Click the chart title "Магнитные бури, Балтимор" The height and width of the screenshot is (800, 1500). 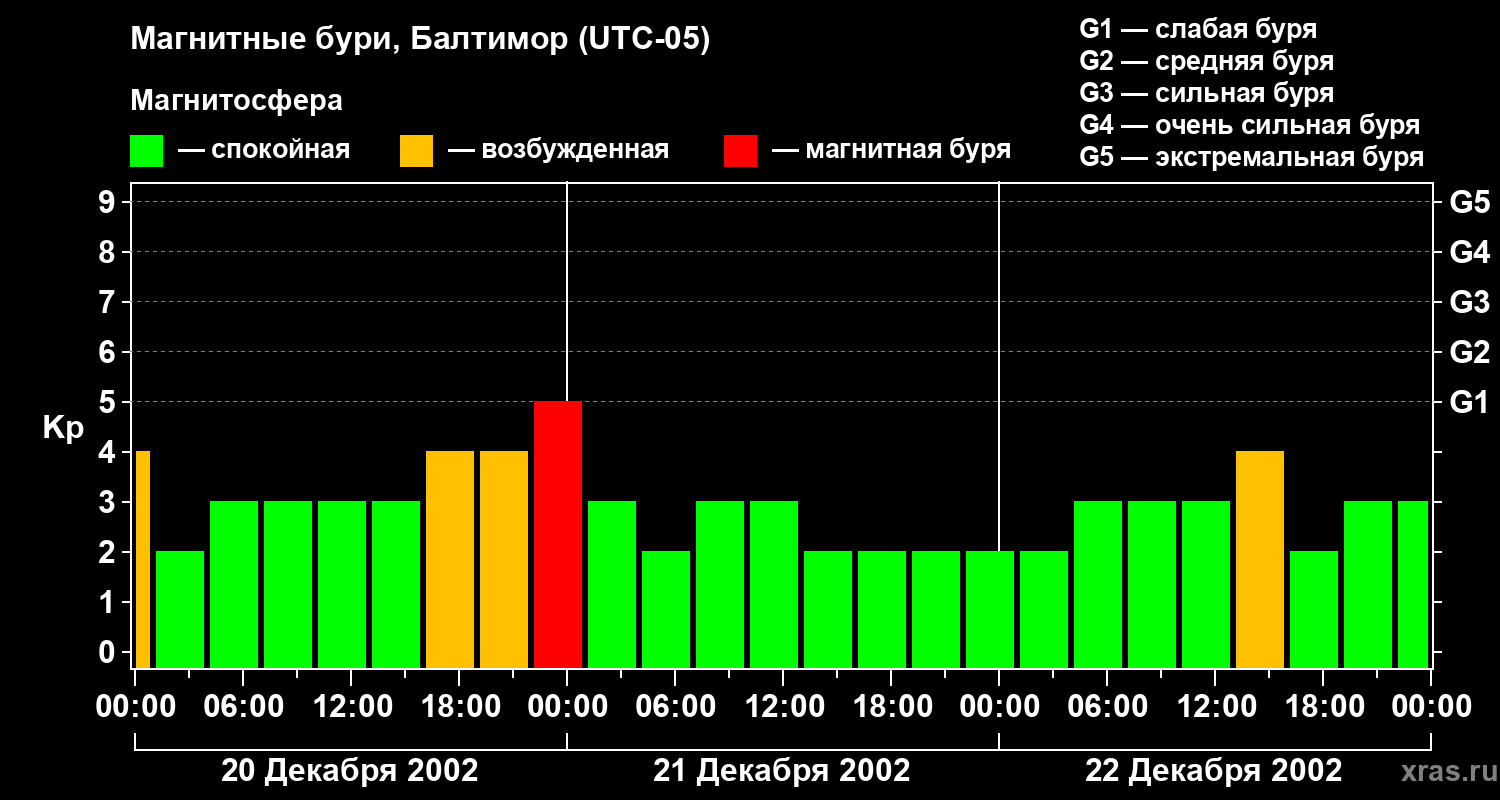[x=420, y=40]
